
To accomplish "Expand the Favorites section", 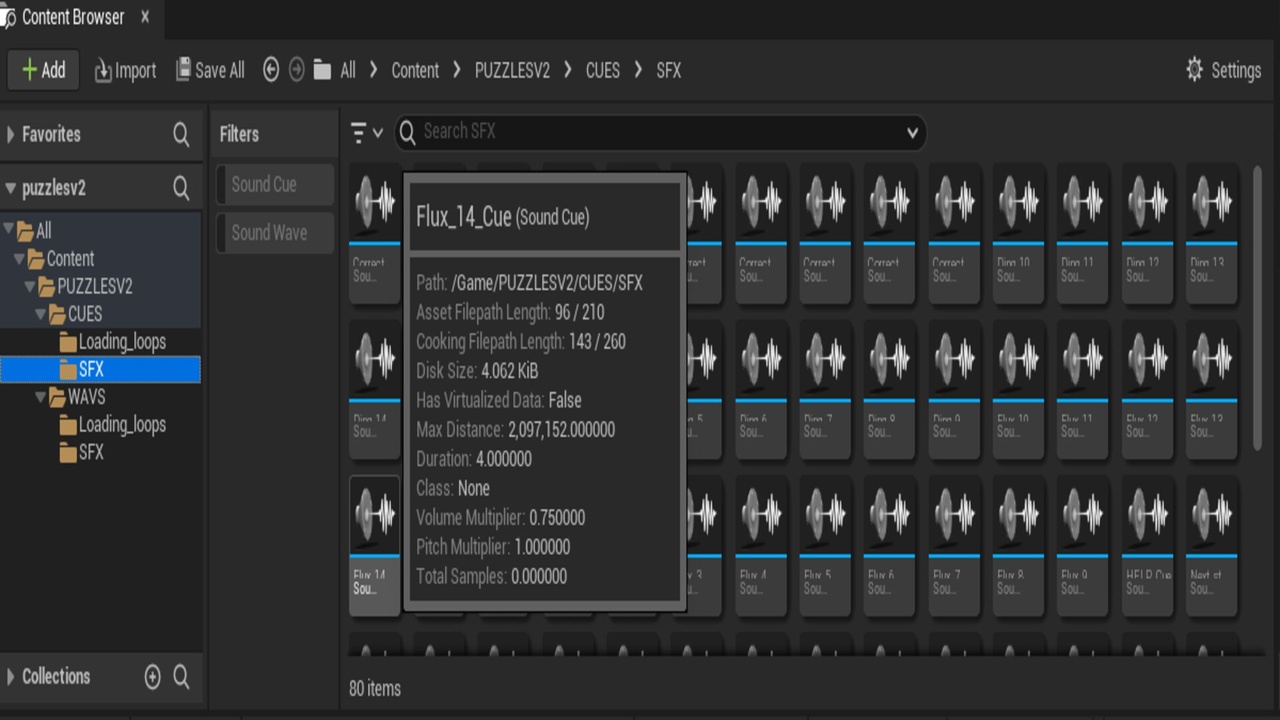I will 11,134.
